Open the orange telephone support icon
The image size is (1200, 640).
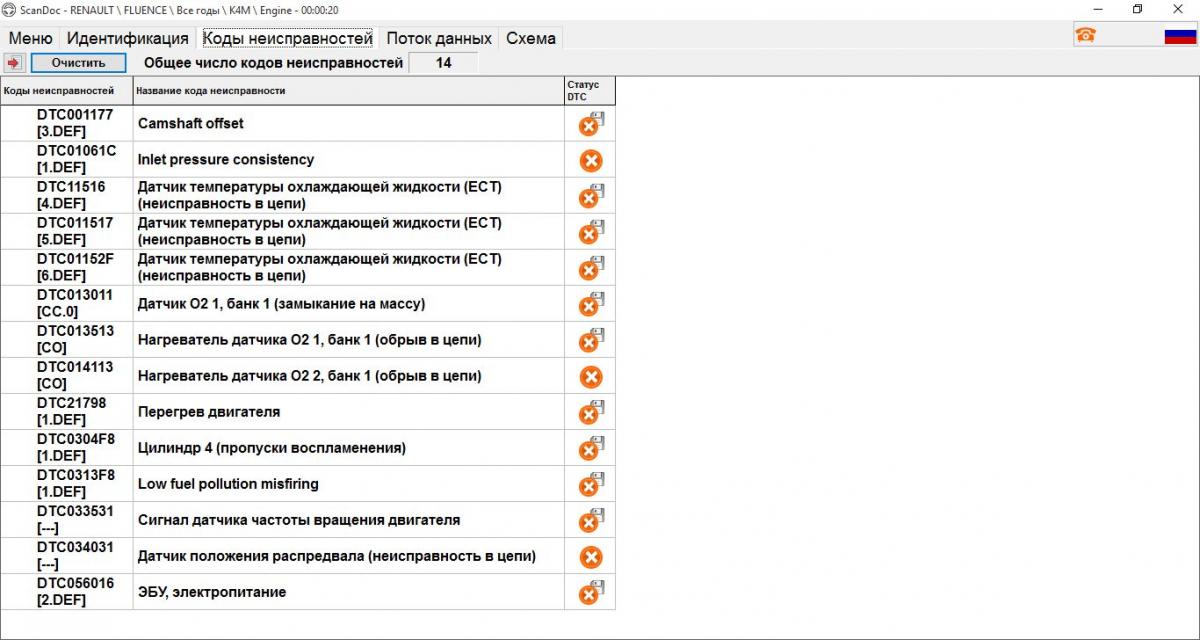pyautogui.click(x=1085, y=34)
